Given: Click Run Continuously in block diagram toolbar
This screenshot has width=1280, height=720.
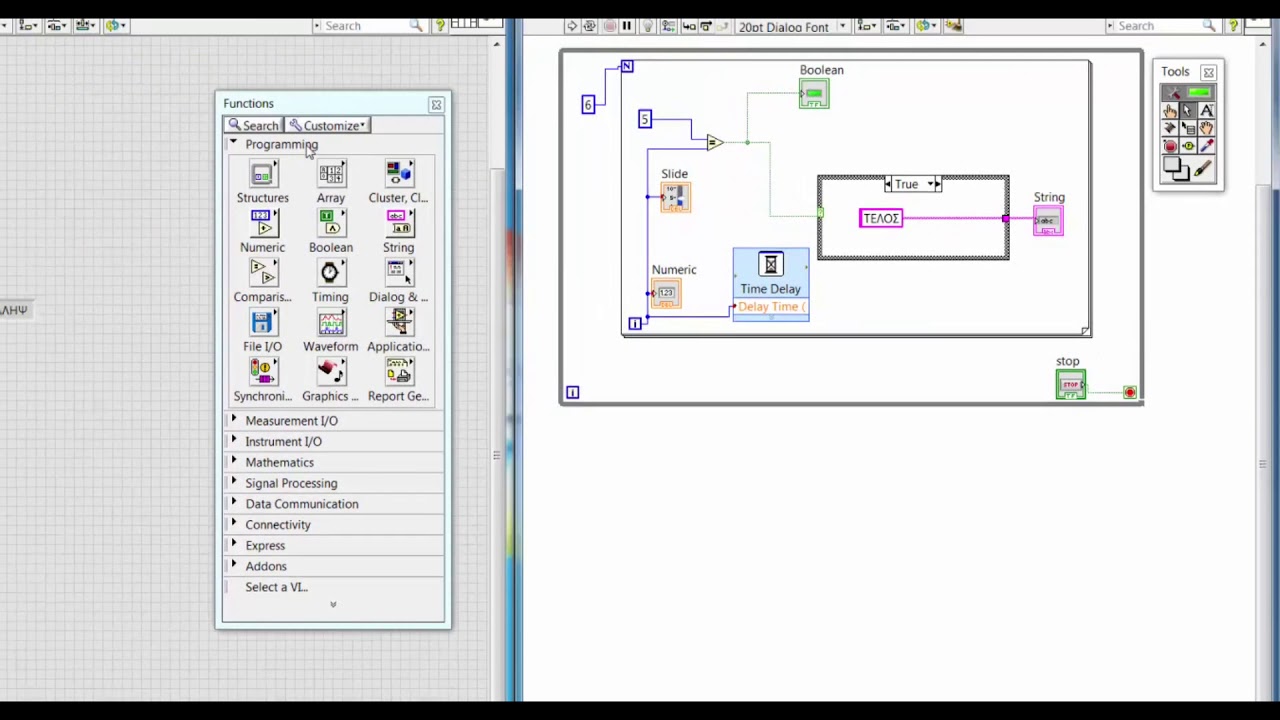Looking at the screenshot, I should [590, 26].
